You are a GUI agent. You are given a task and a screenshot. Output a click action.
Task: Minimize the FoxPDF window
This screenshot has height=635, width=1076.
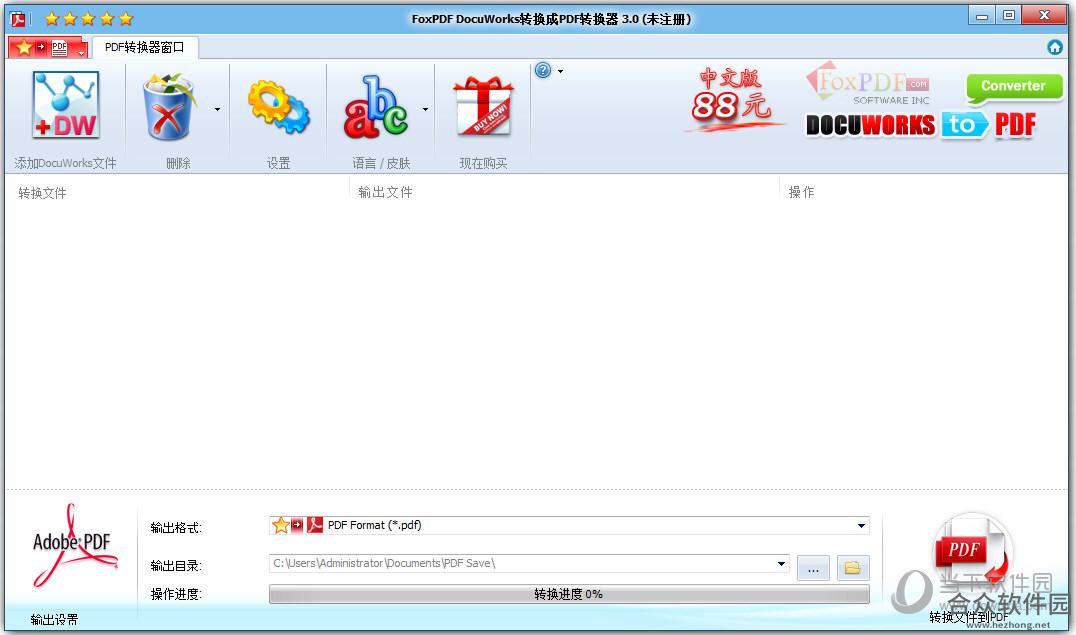tap(982, 15)
